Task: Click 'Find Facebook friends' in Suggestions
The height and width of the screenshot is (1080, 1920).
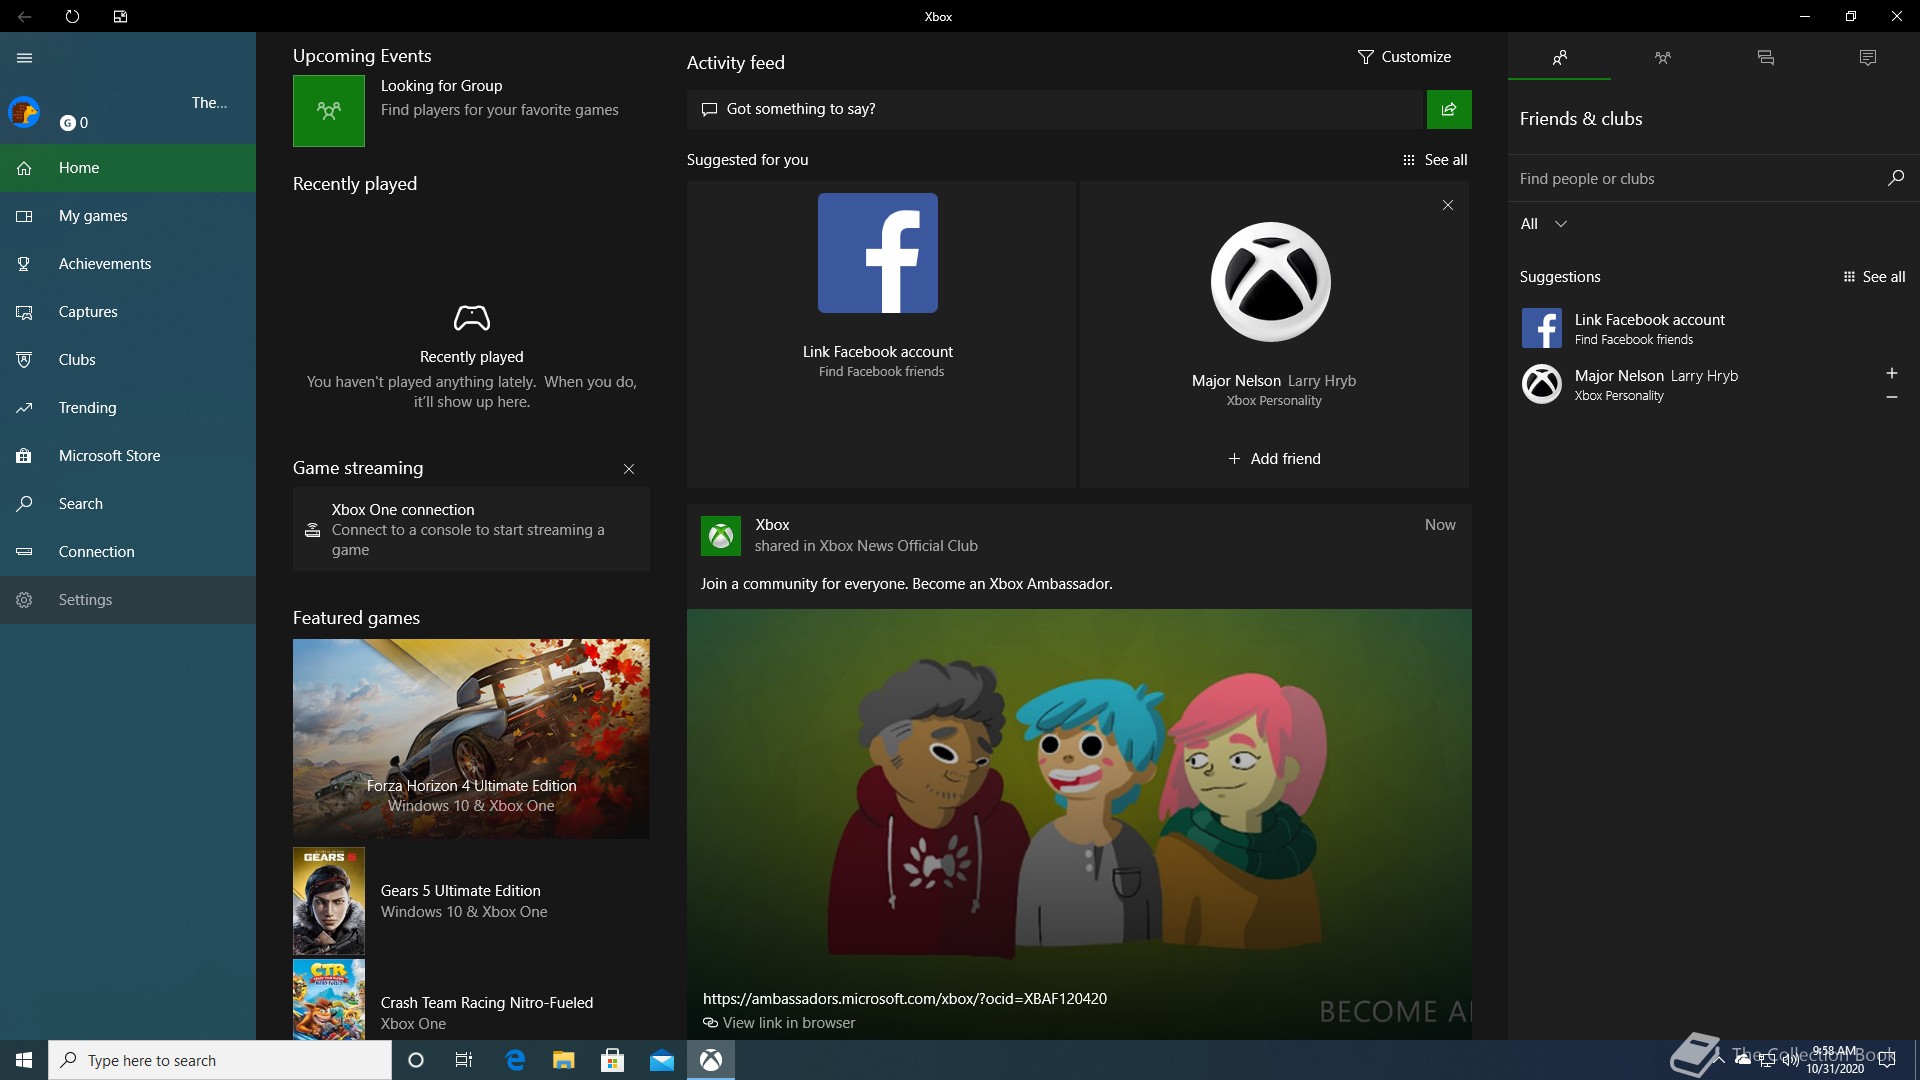Action: pyautogui.click(x=1633, y=340)
